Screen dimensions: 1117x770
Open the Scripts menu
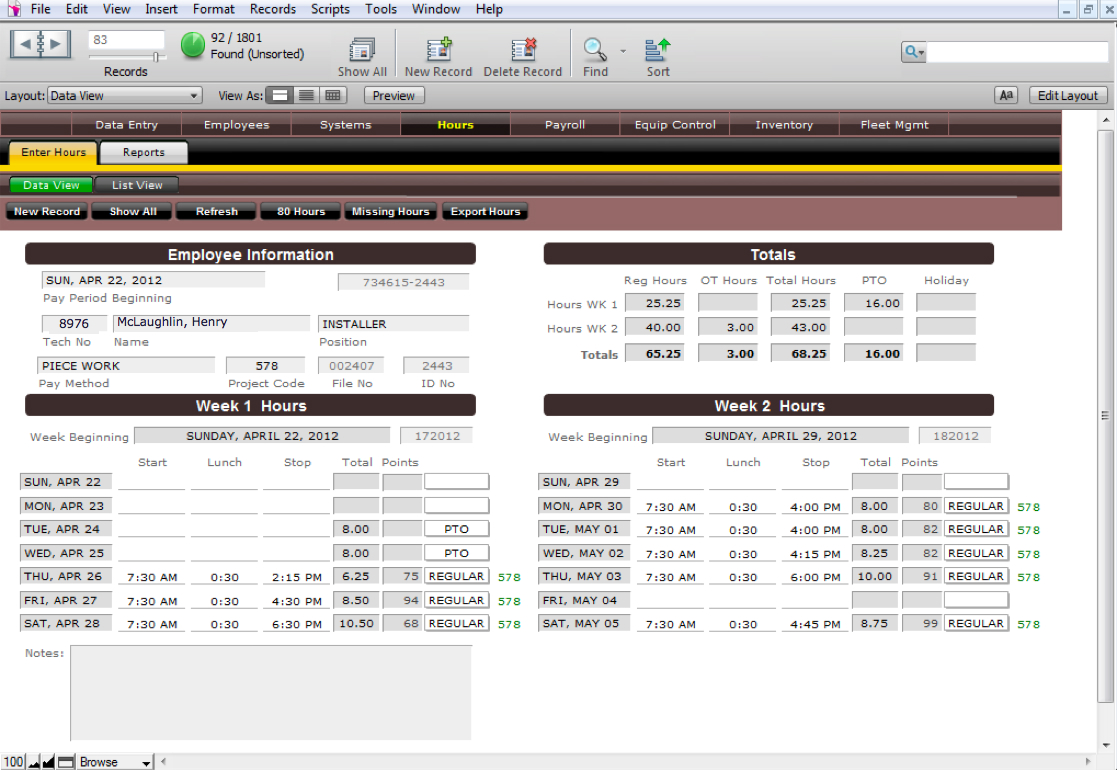click(x=330, y=9)
